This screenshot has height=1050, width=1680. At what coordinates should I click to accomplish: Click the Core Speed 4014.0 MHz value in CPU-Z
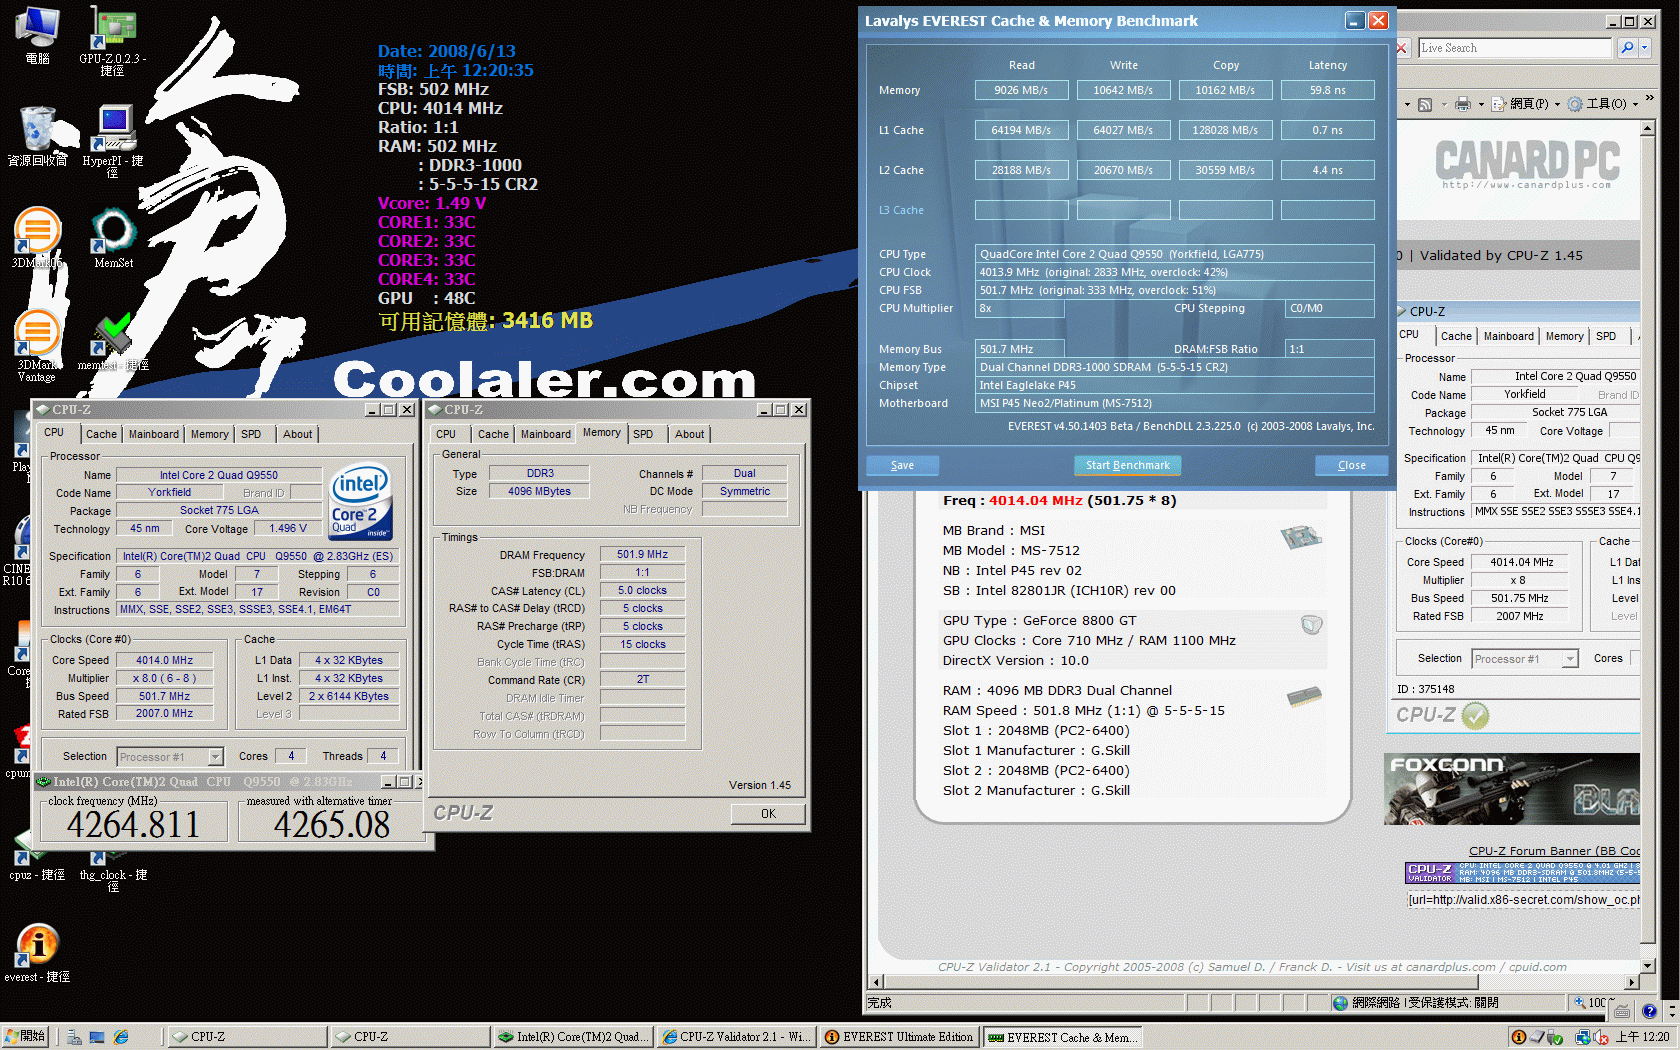click(x=165, y=660)
